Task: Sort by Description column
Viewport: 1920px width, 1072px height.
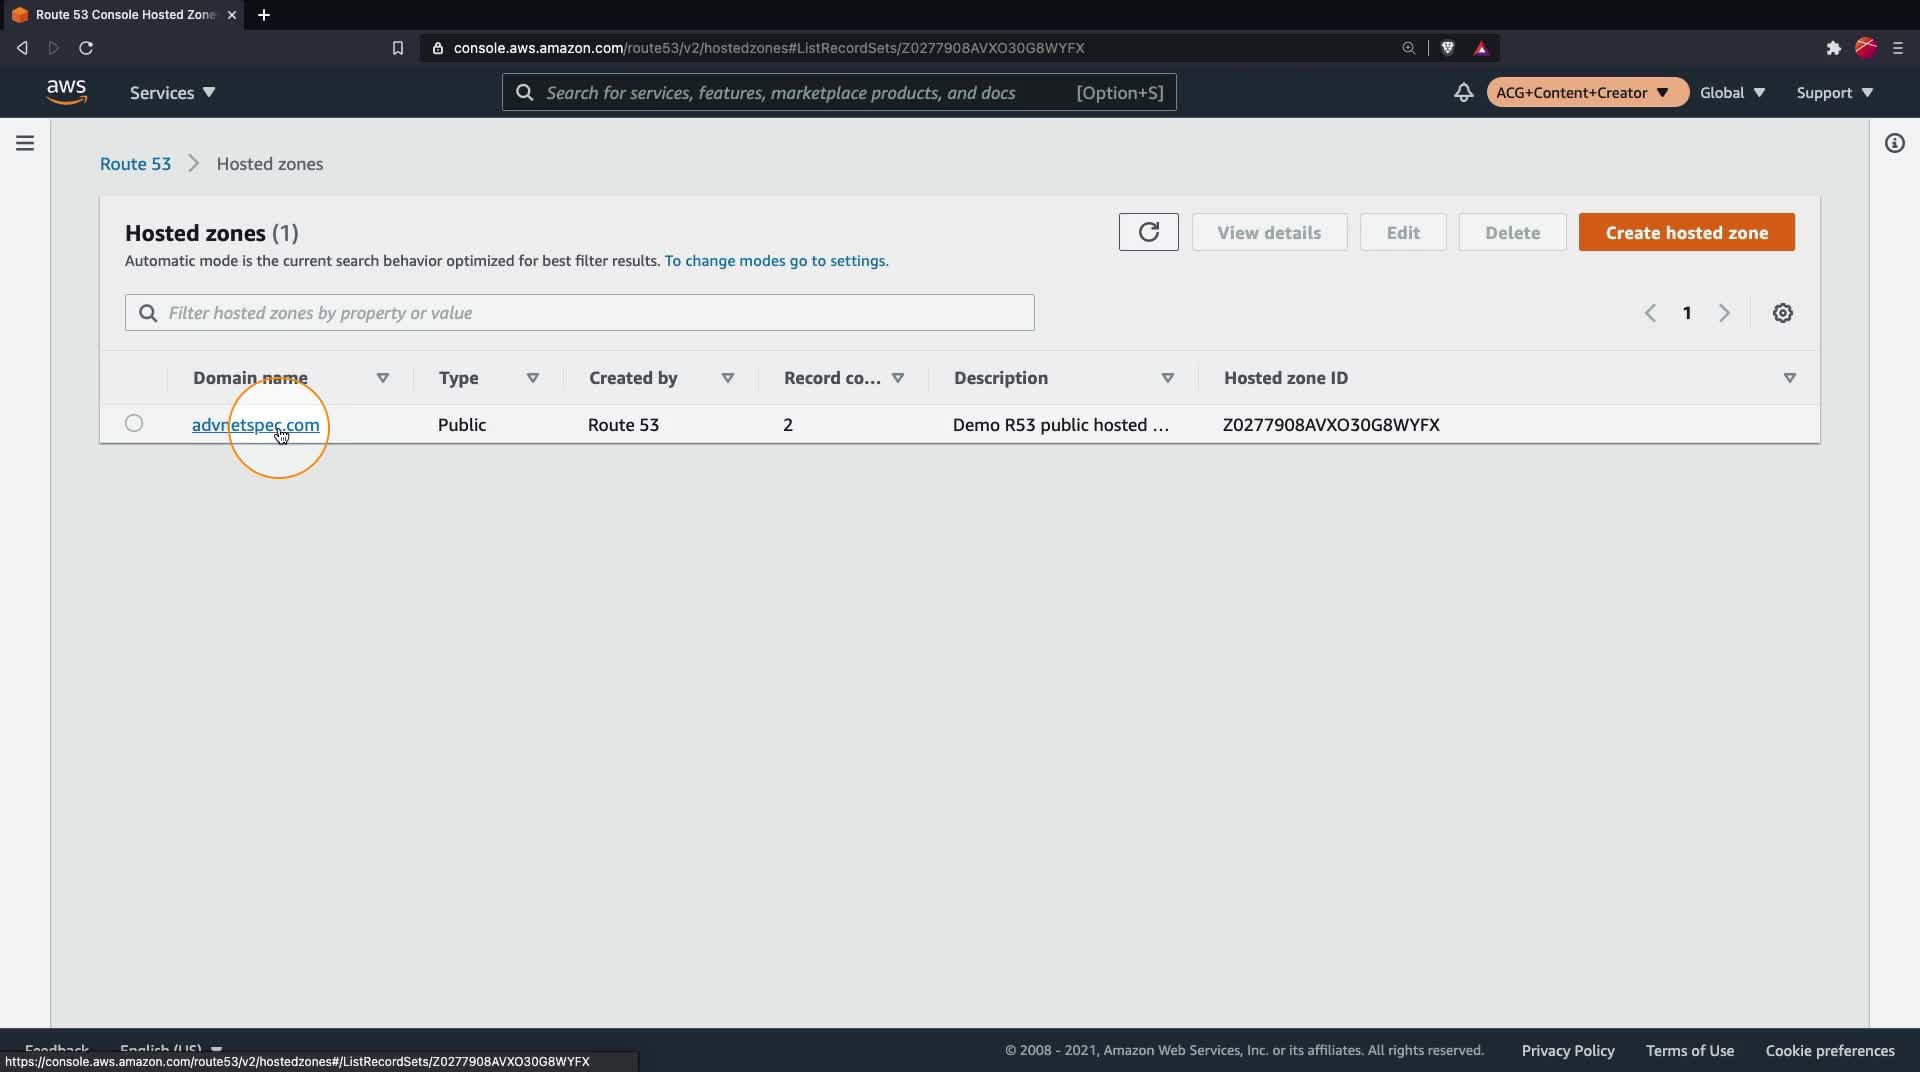Action: pyautogui.click(x=1167, y=378)
